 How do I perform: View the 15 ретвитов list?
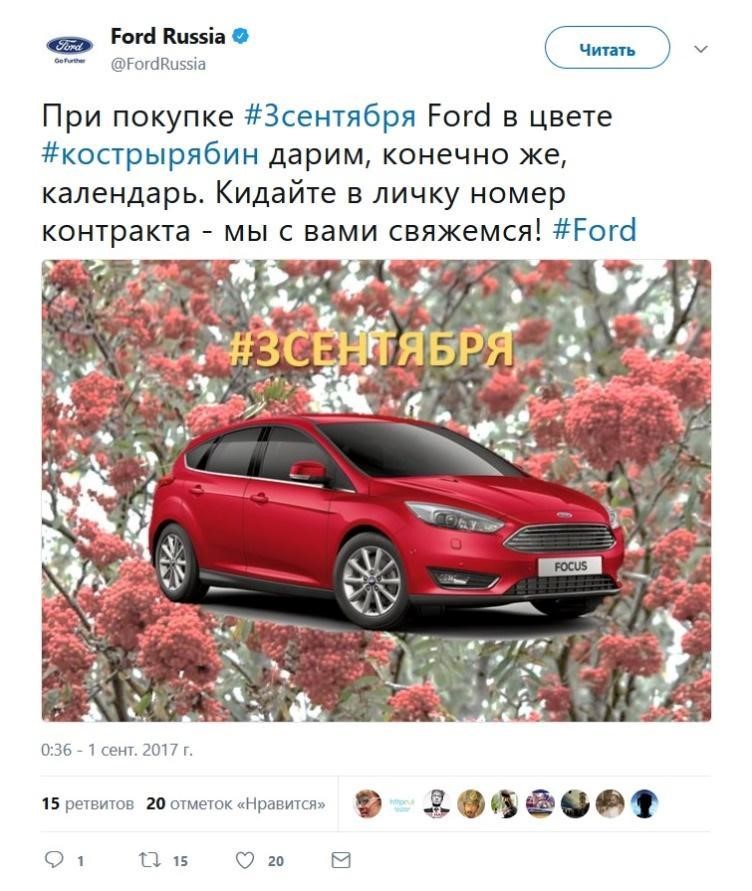pyautogui.click(x=88, y=803)
